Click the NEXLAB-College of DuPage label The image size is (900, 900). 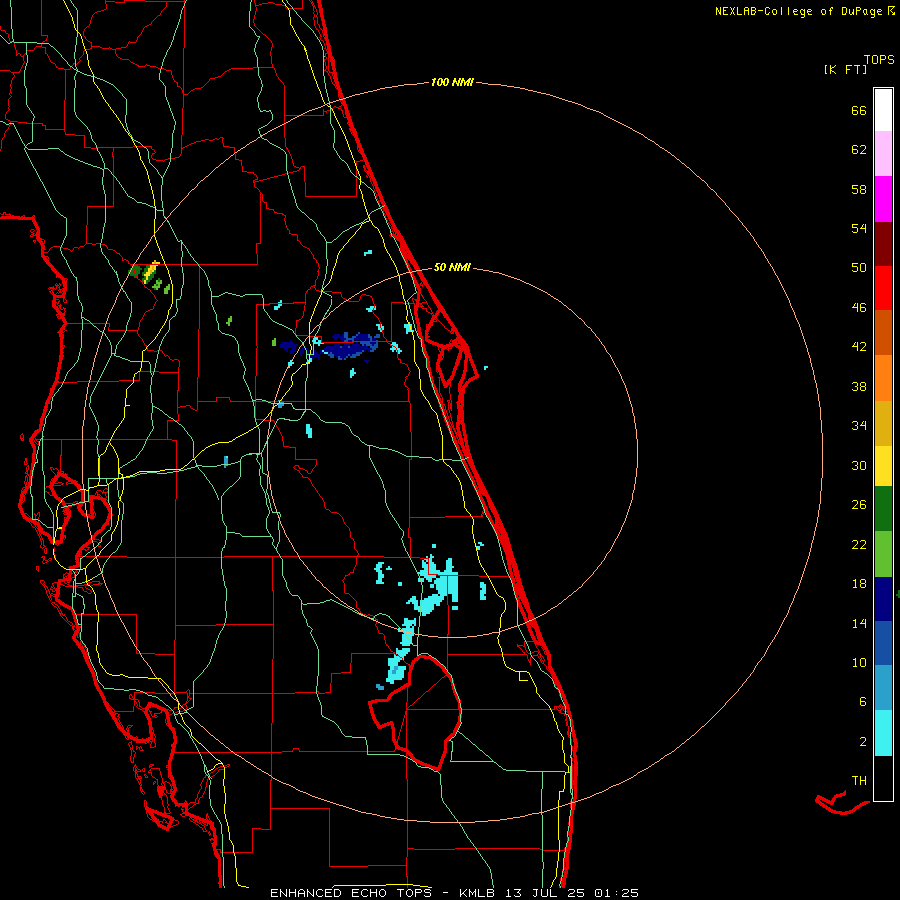[x=799, y=11]
